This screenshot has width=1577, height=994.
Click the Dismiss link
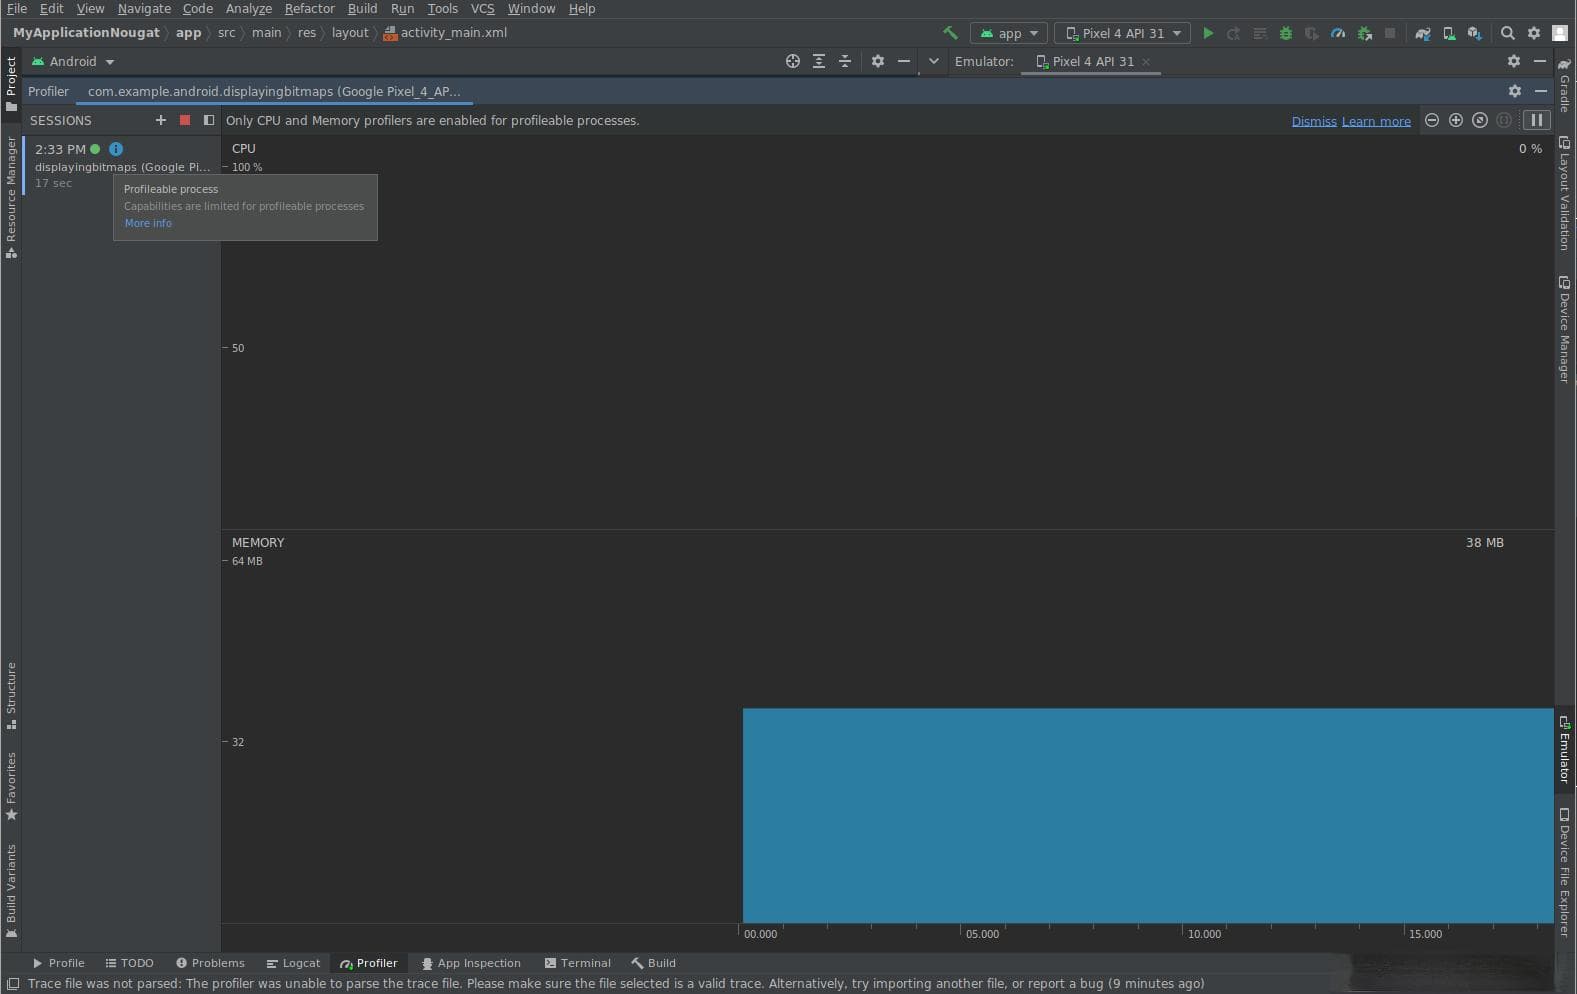coord(1314,121)
